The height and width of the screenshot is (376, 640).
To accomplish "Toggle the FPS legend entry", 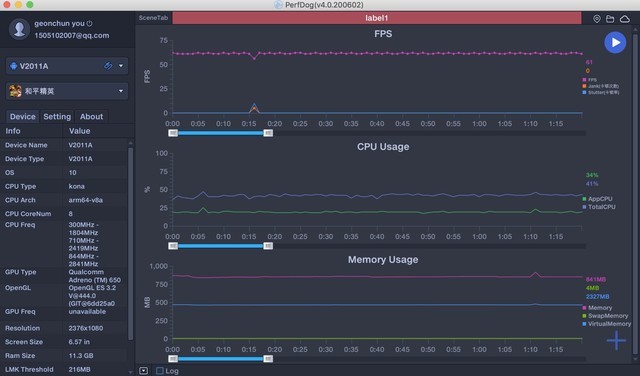I will (590, 80).
